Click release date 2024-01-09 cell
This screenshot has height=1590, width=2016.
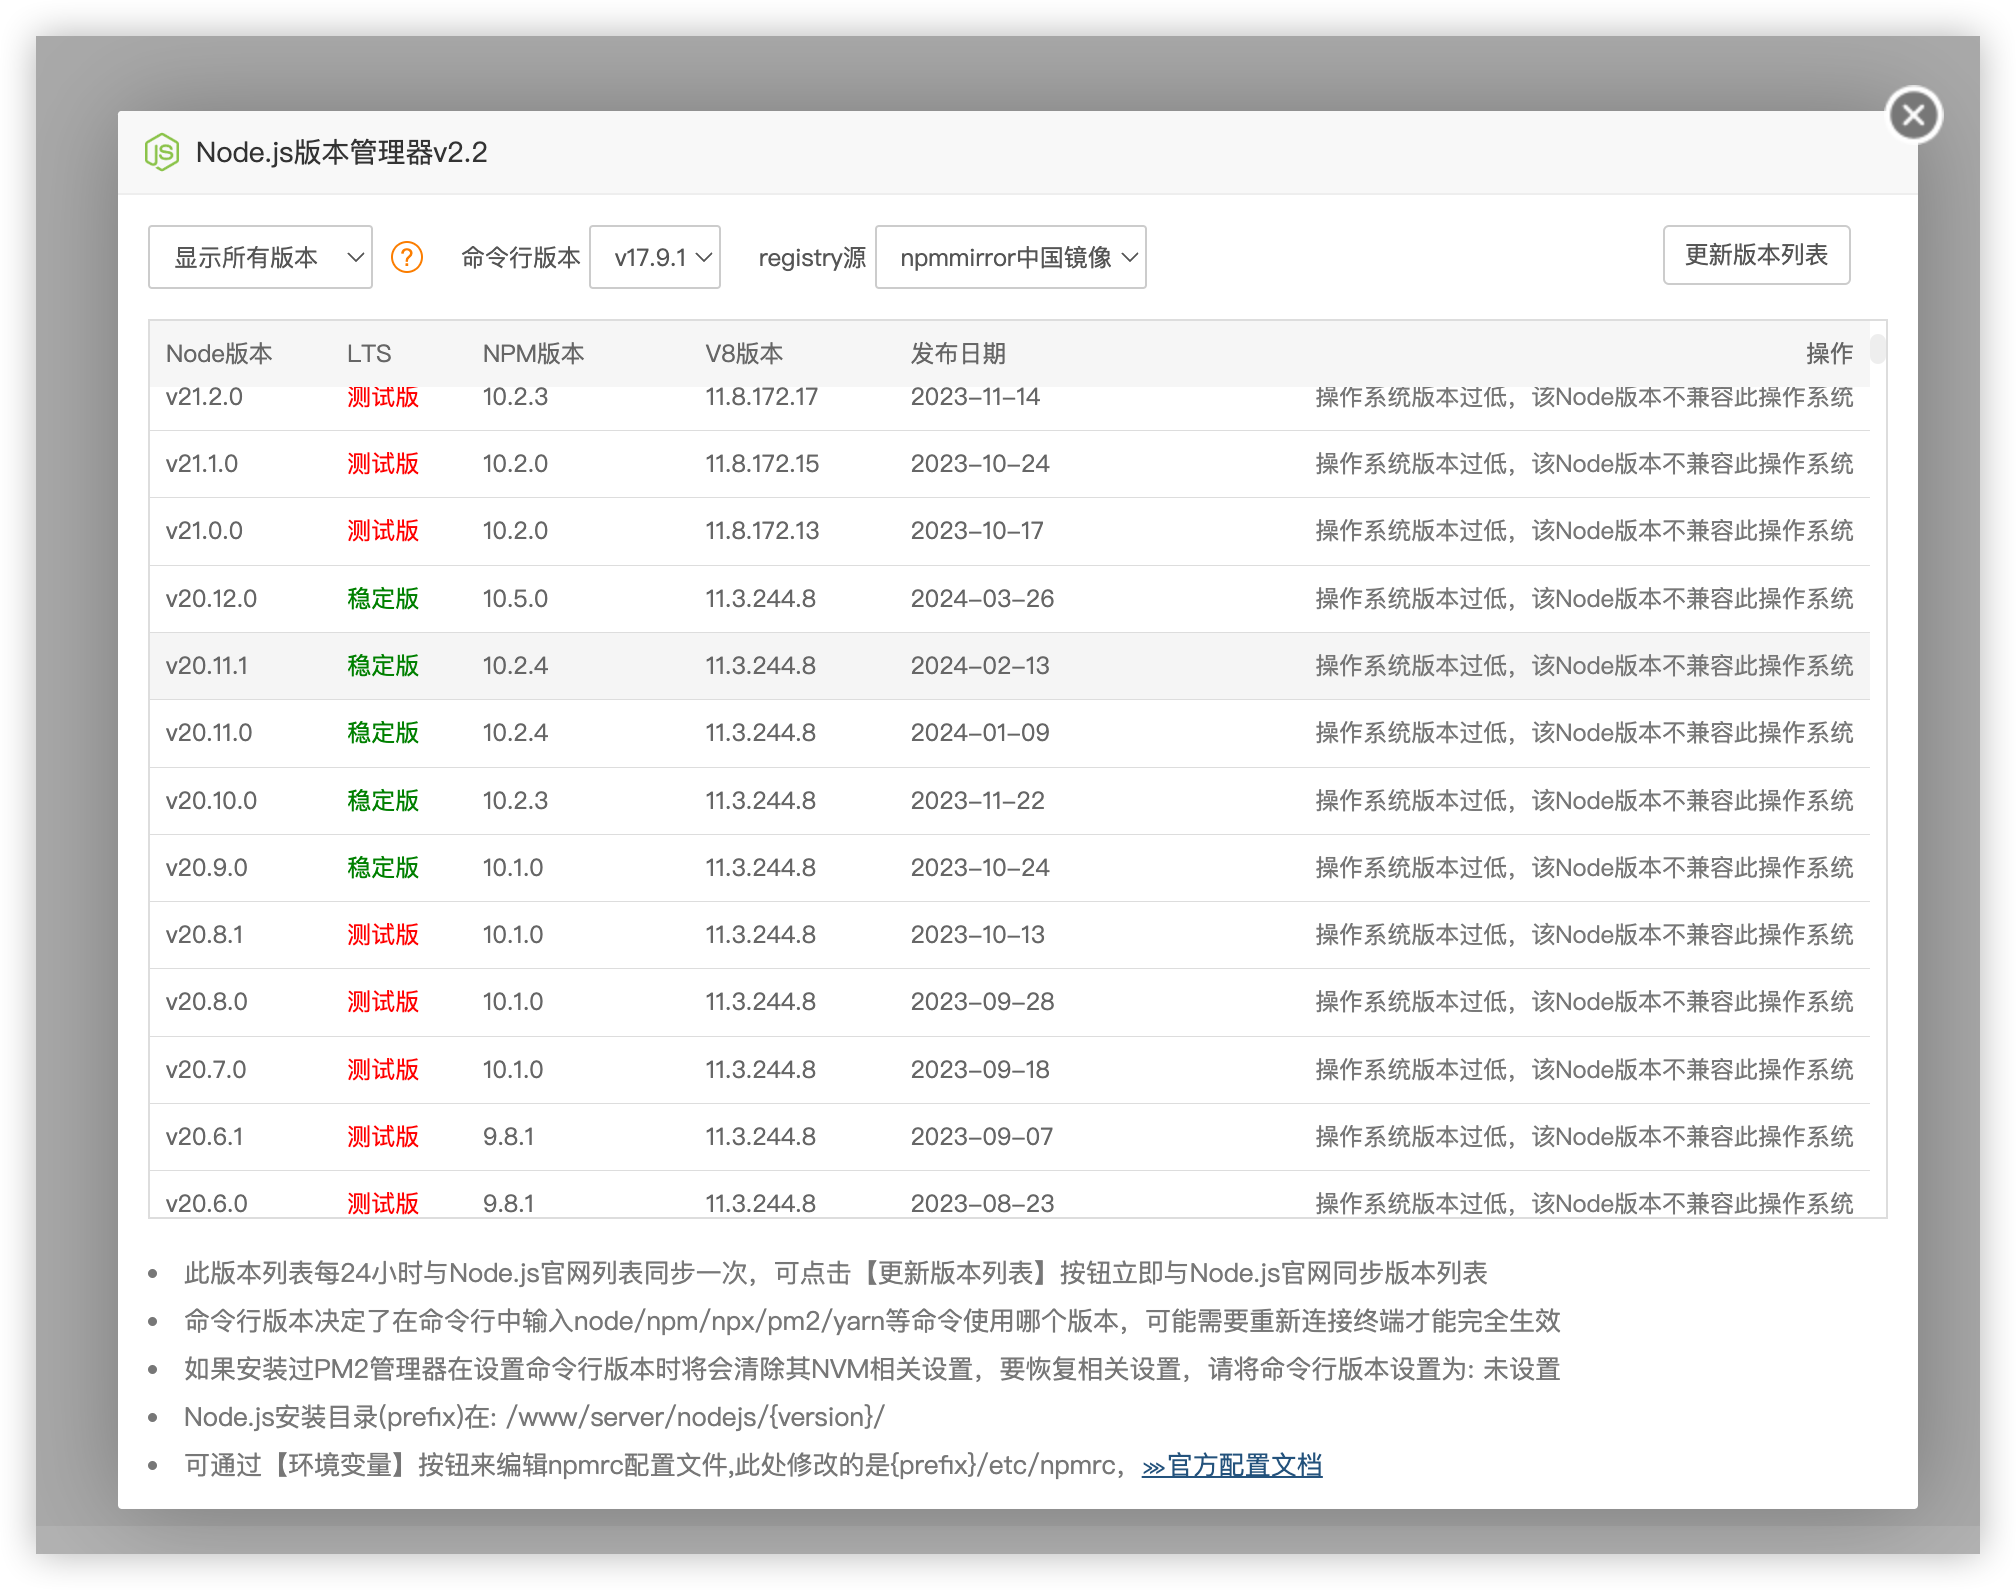click(x=980, y=733)
